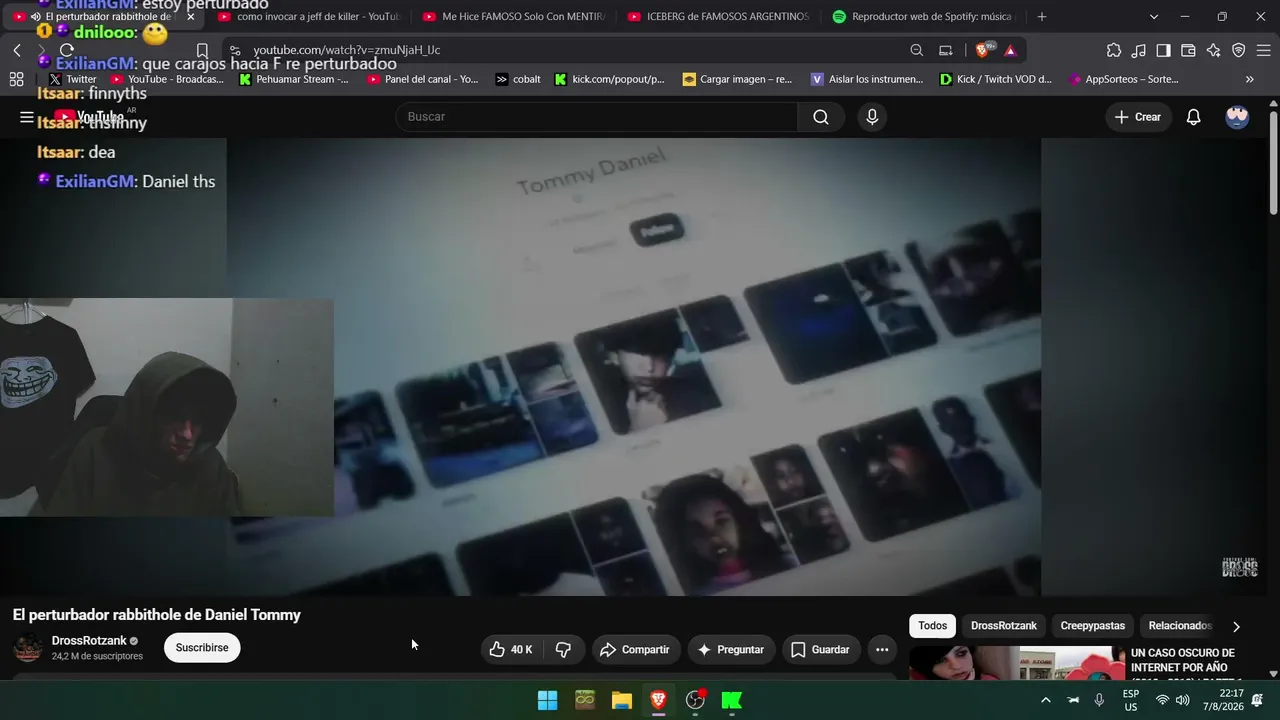Open the Kick app on taskbar
1280x720 pixels.
pos(732,700)
